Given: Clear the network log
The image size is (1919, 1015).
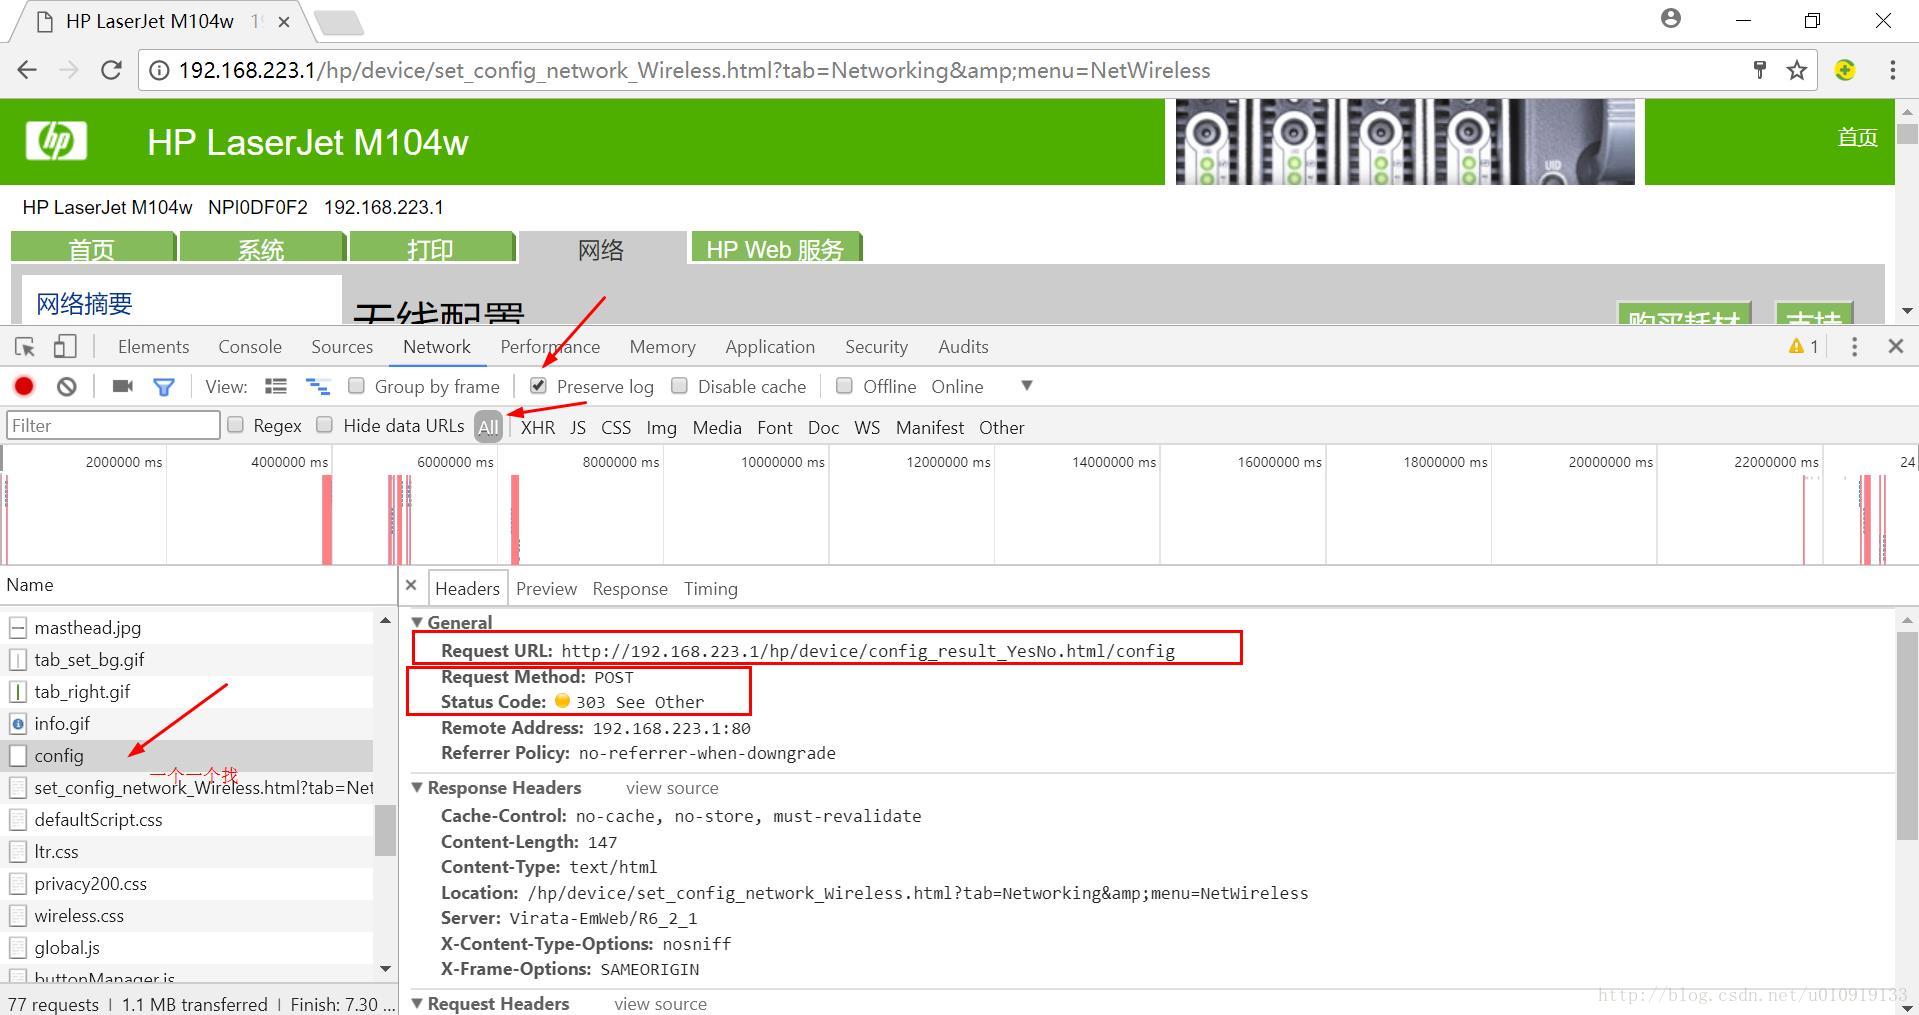Looking at the screenshot, I should [x=66, y=386].
